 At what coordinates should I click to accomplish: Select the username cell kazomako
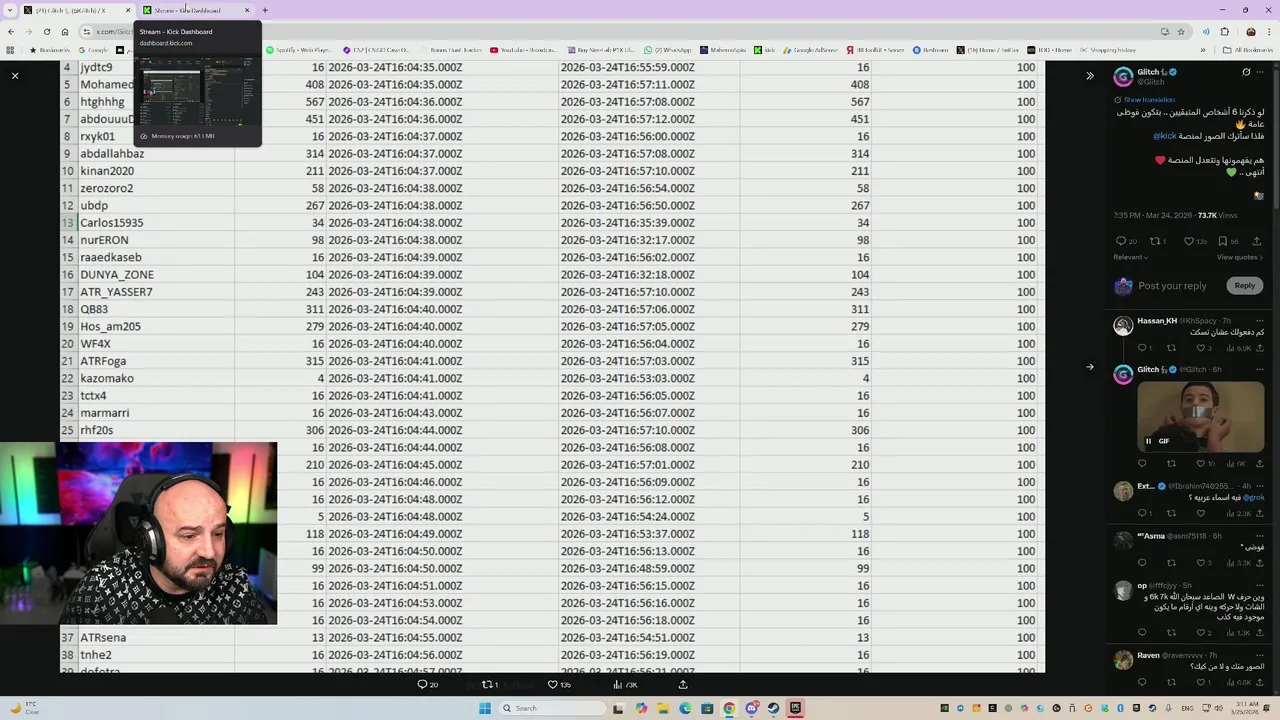pos(156,378)
